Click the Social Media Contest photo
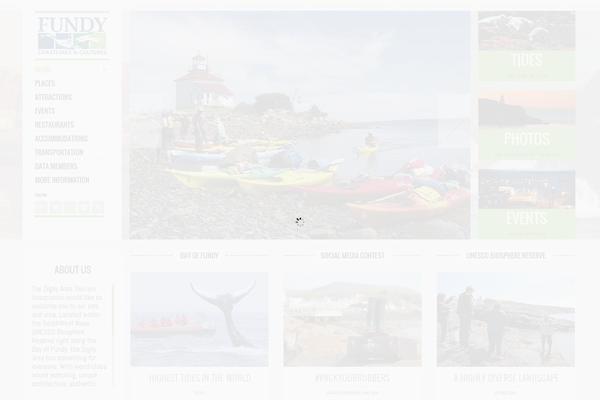The image size is (600, 400). 352,319
